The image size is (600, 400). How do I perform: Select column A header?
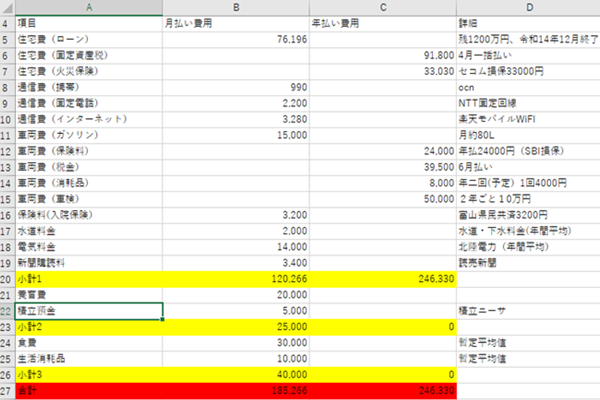tap(90, 6)
